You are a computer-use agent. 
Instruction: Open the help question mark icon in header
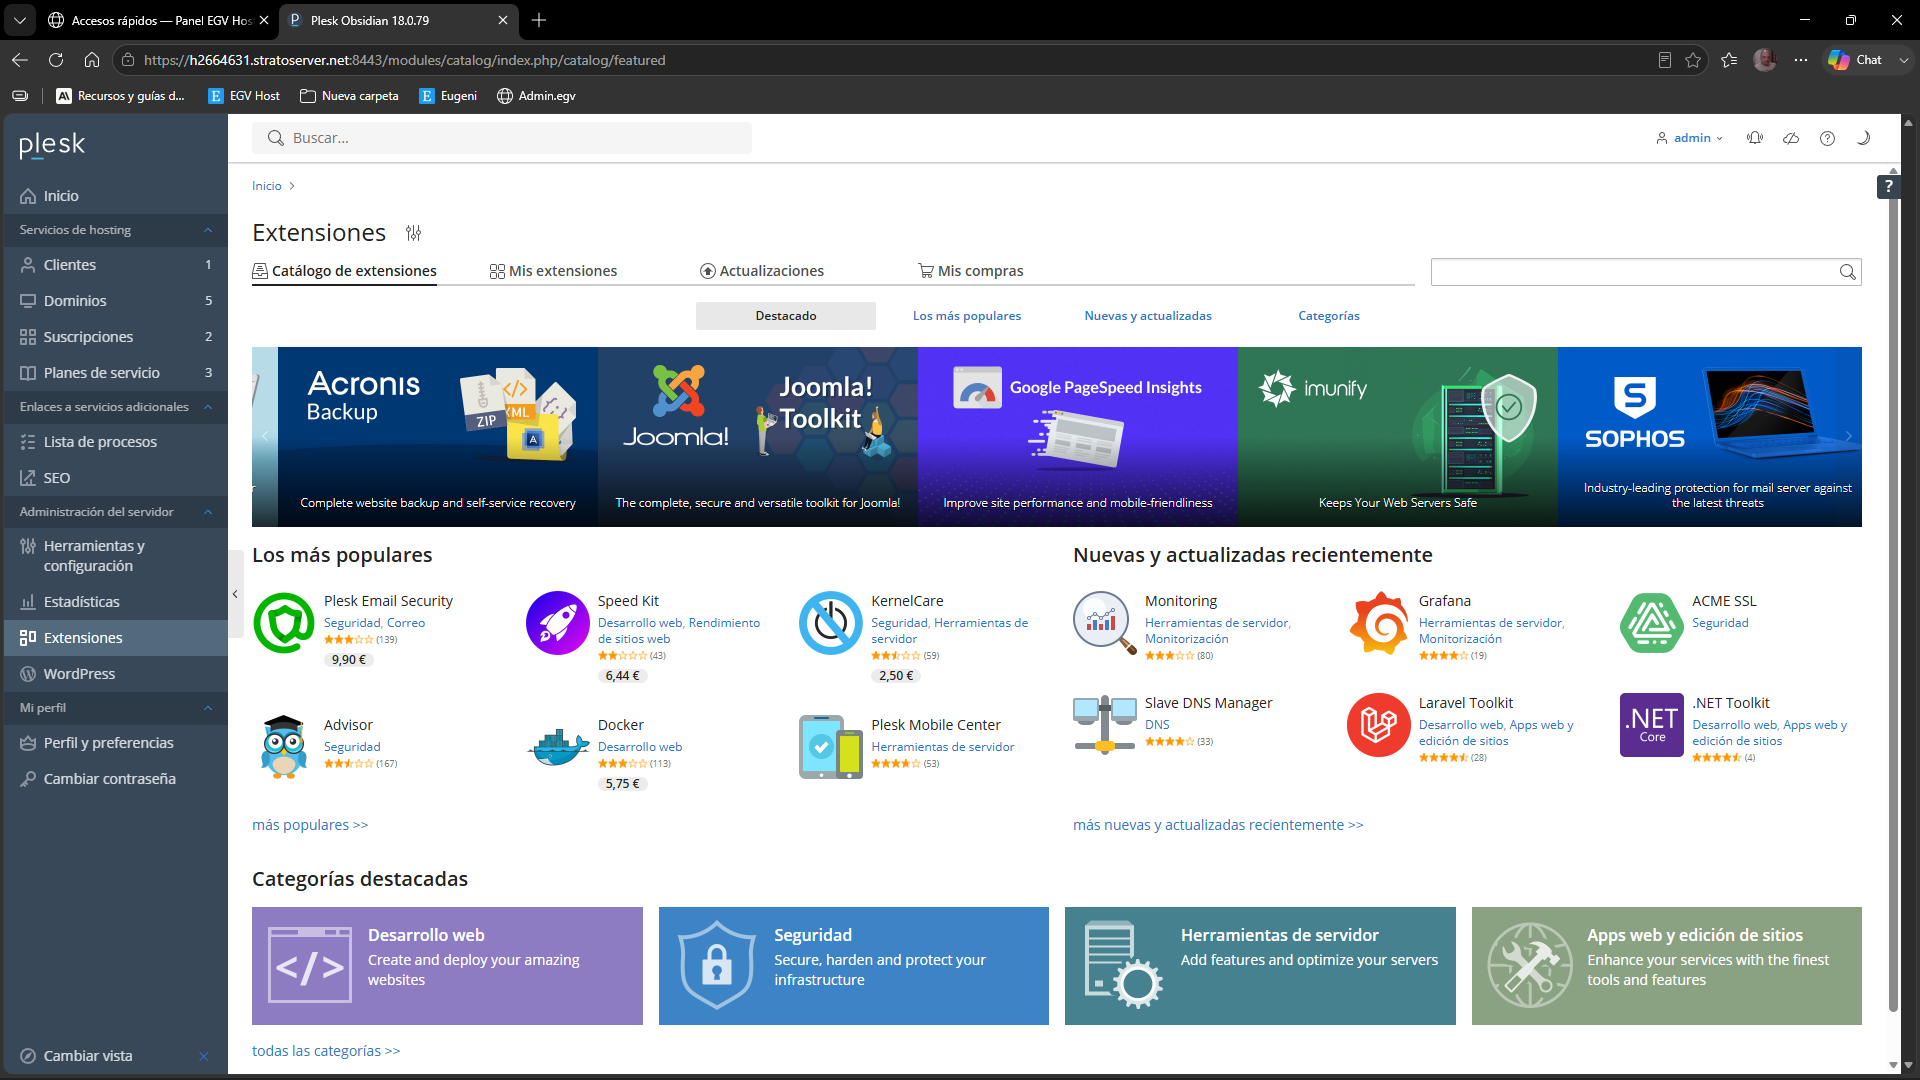[x=1827, y=138]
